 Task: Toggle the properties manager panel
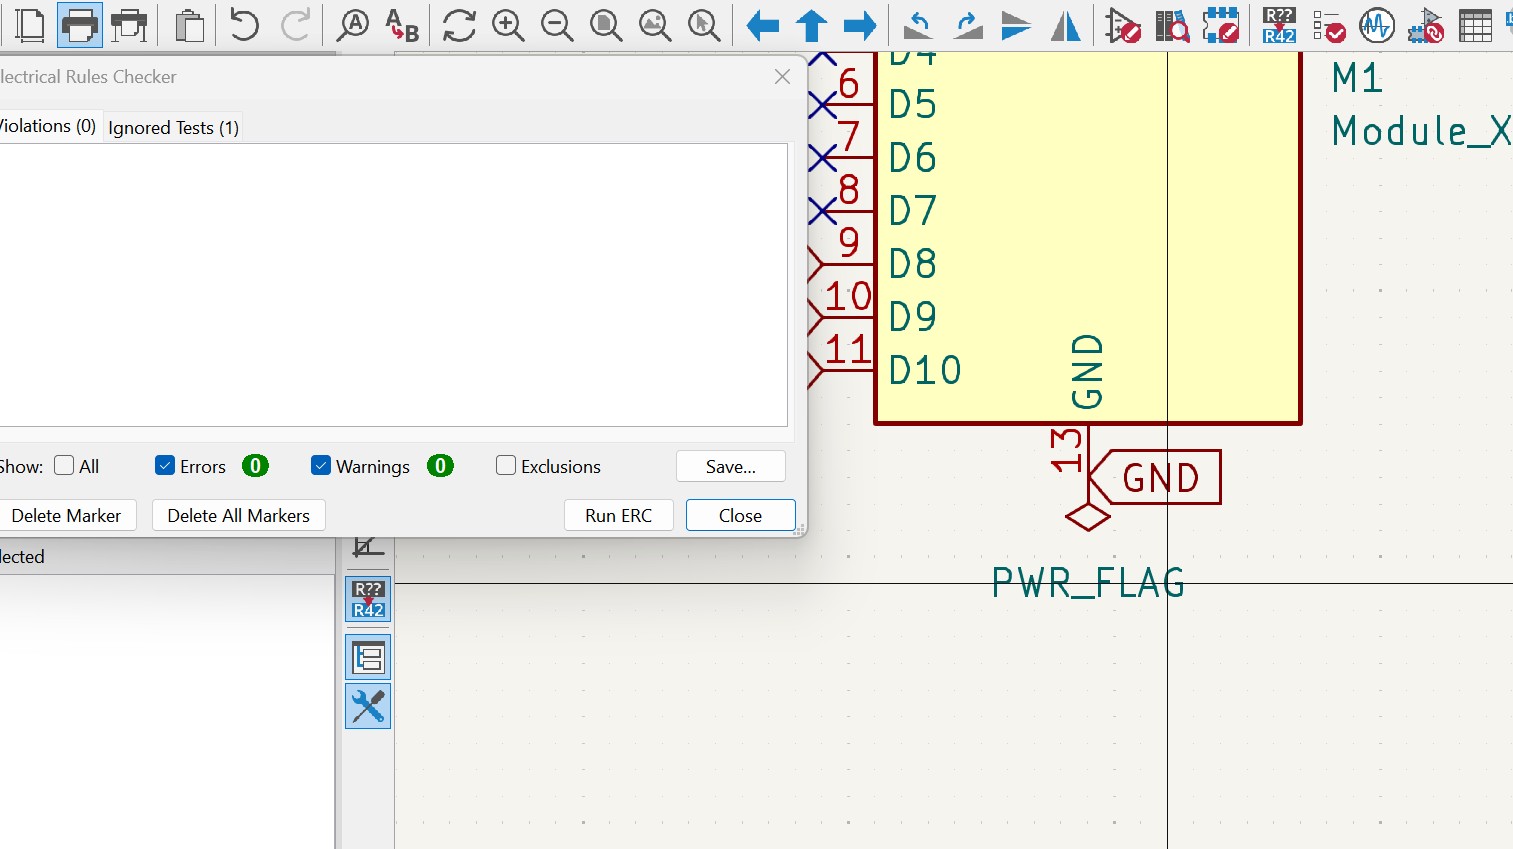click(368, 706)
